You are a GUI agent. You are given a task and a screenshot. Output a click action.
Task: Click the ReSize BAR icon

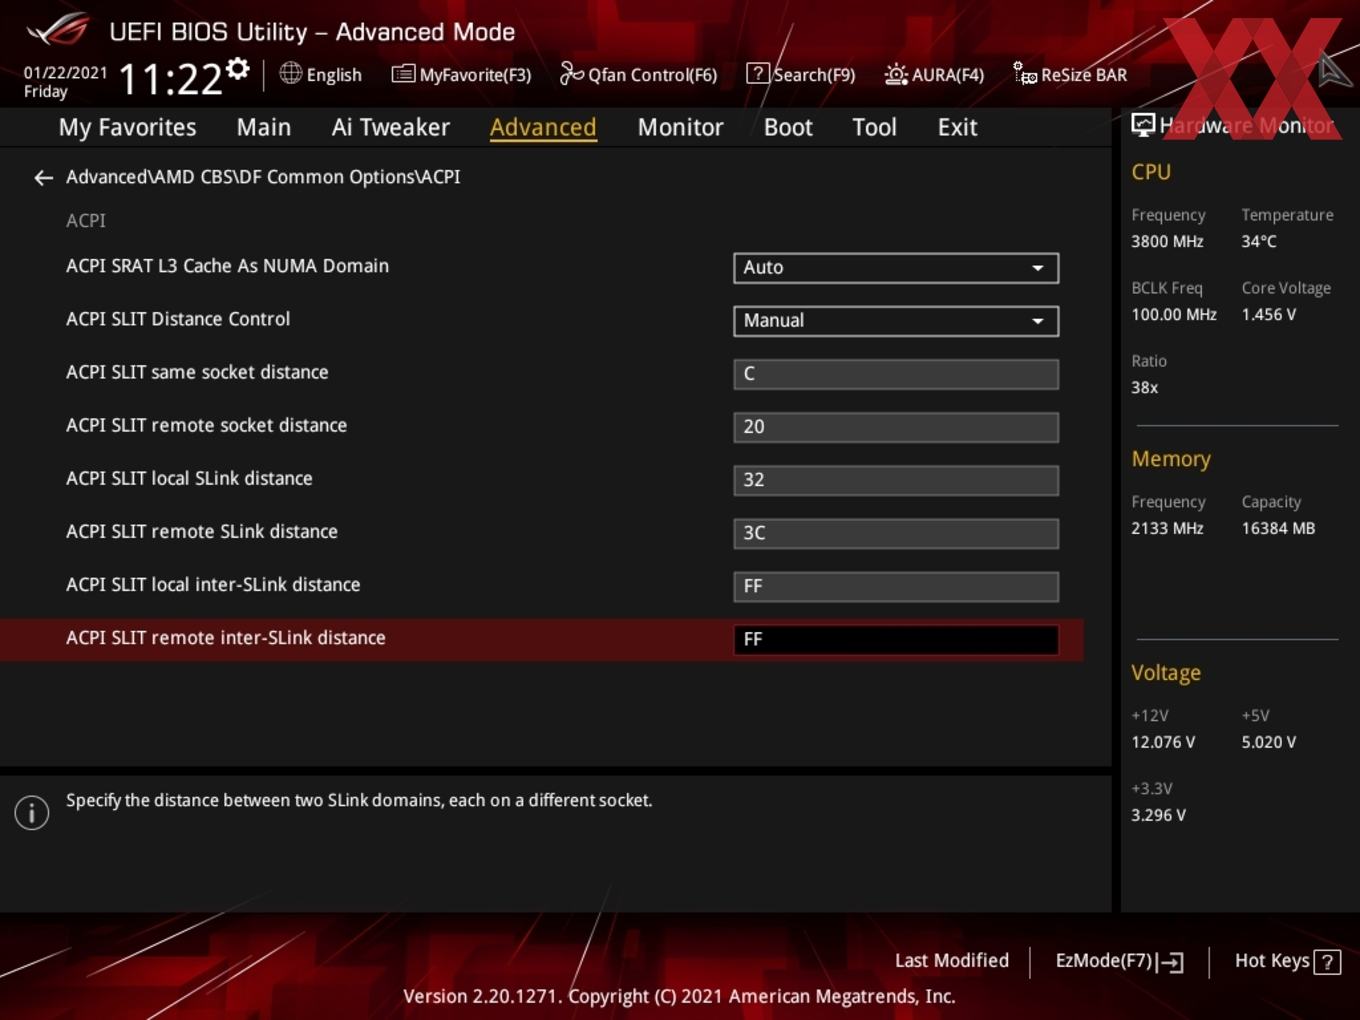pyautogui.click(x=1025, y=74)
